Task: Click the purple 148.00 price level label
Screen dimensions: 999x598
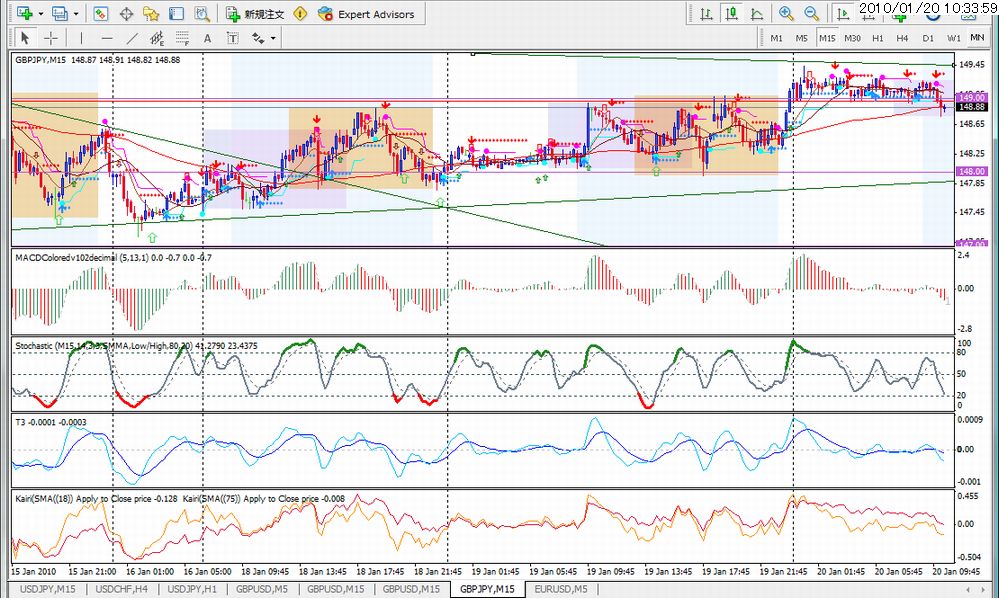Action: coord(972,171)
